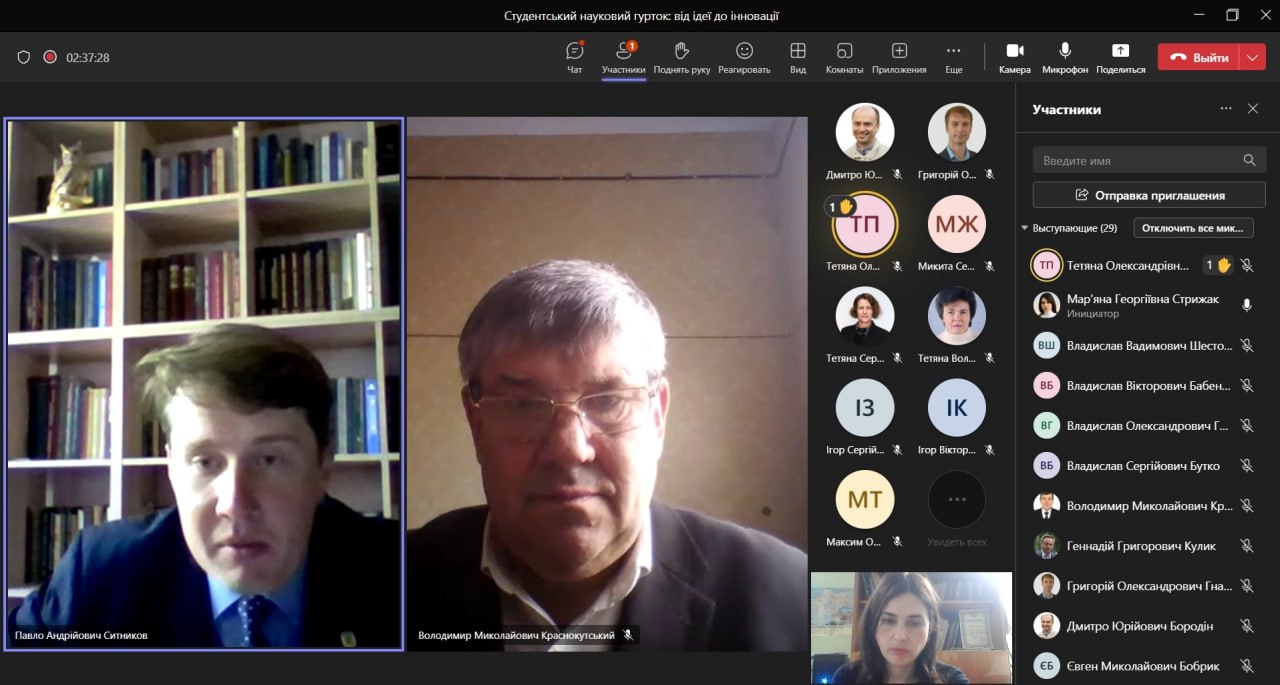
Task: Click ТП tile with raised hand
Action: tap(865, 224)
